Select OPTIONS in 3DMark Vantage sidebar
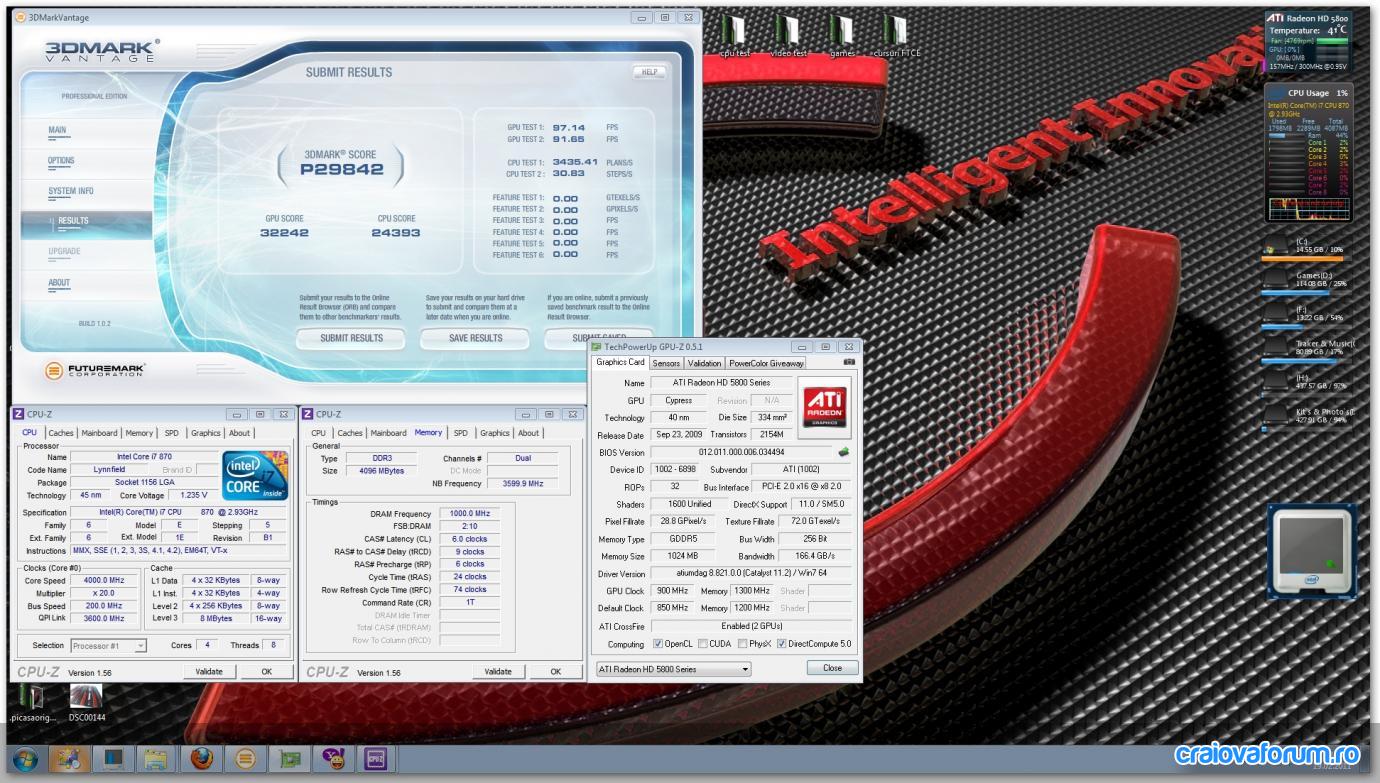This screenshot has height=783, width=1380. (x=61, y=160)
